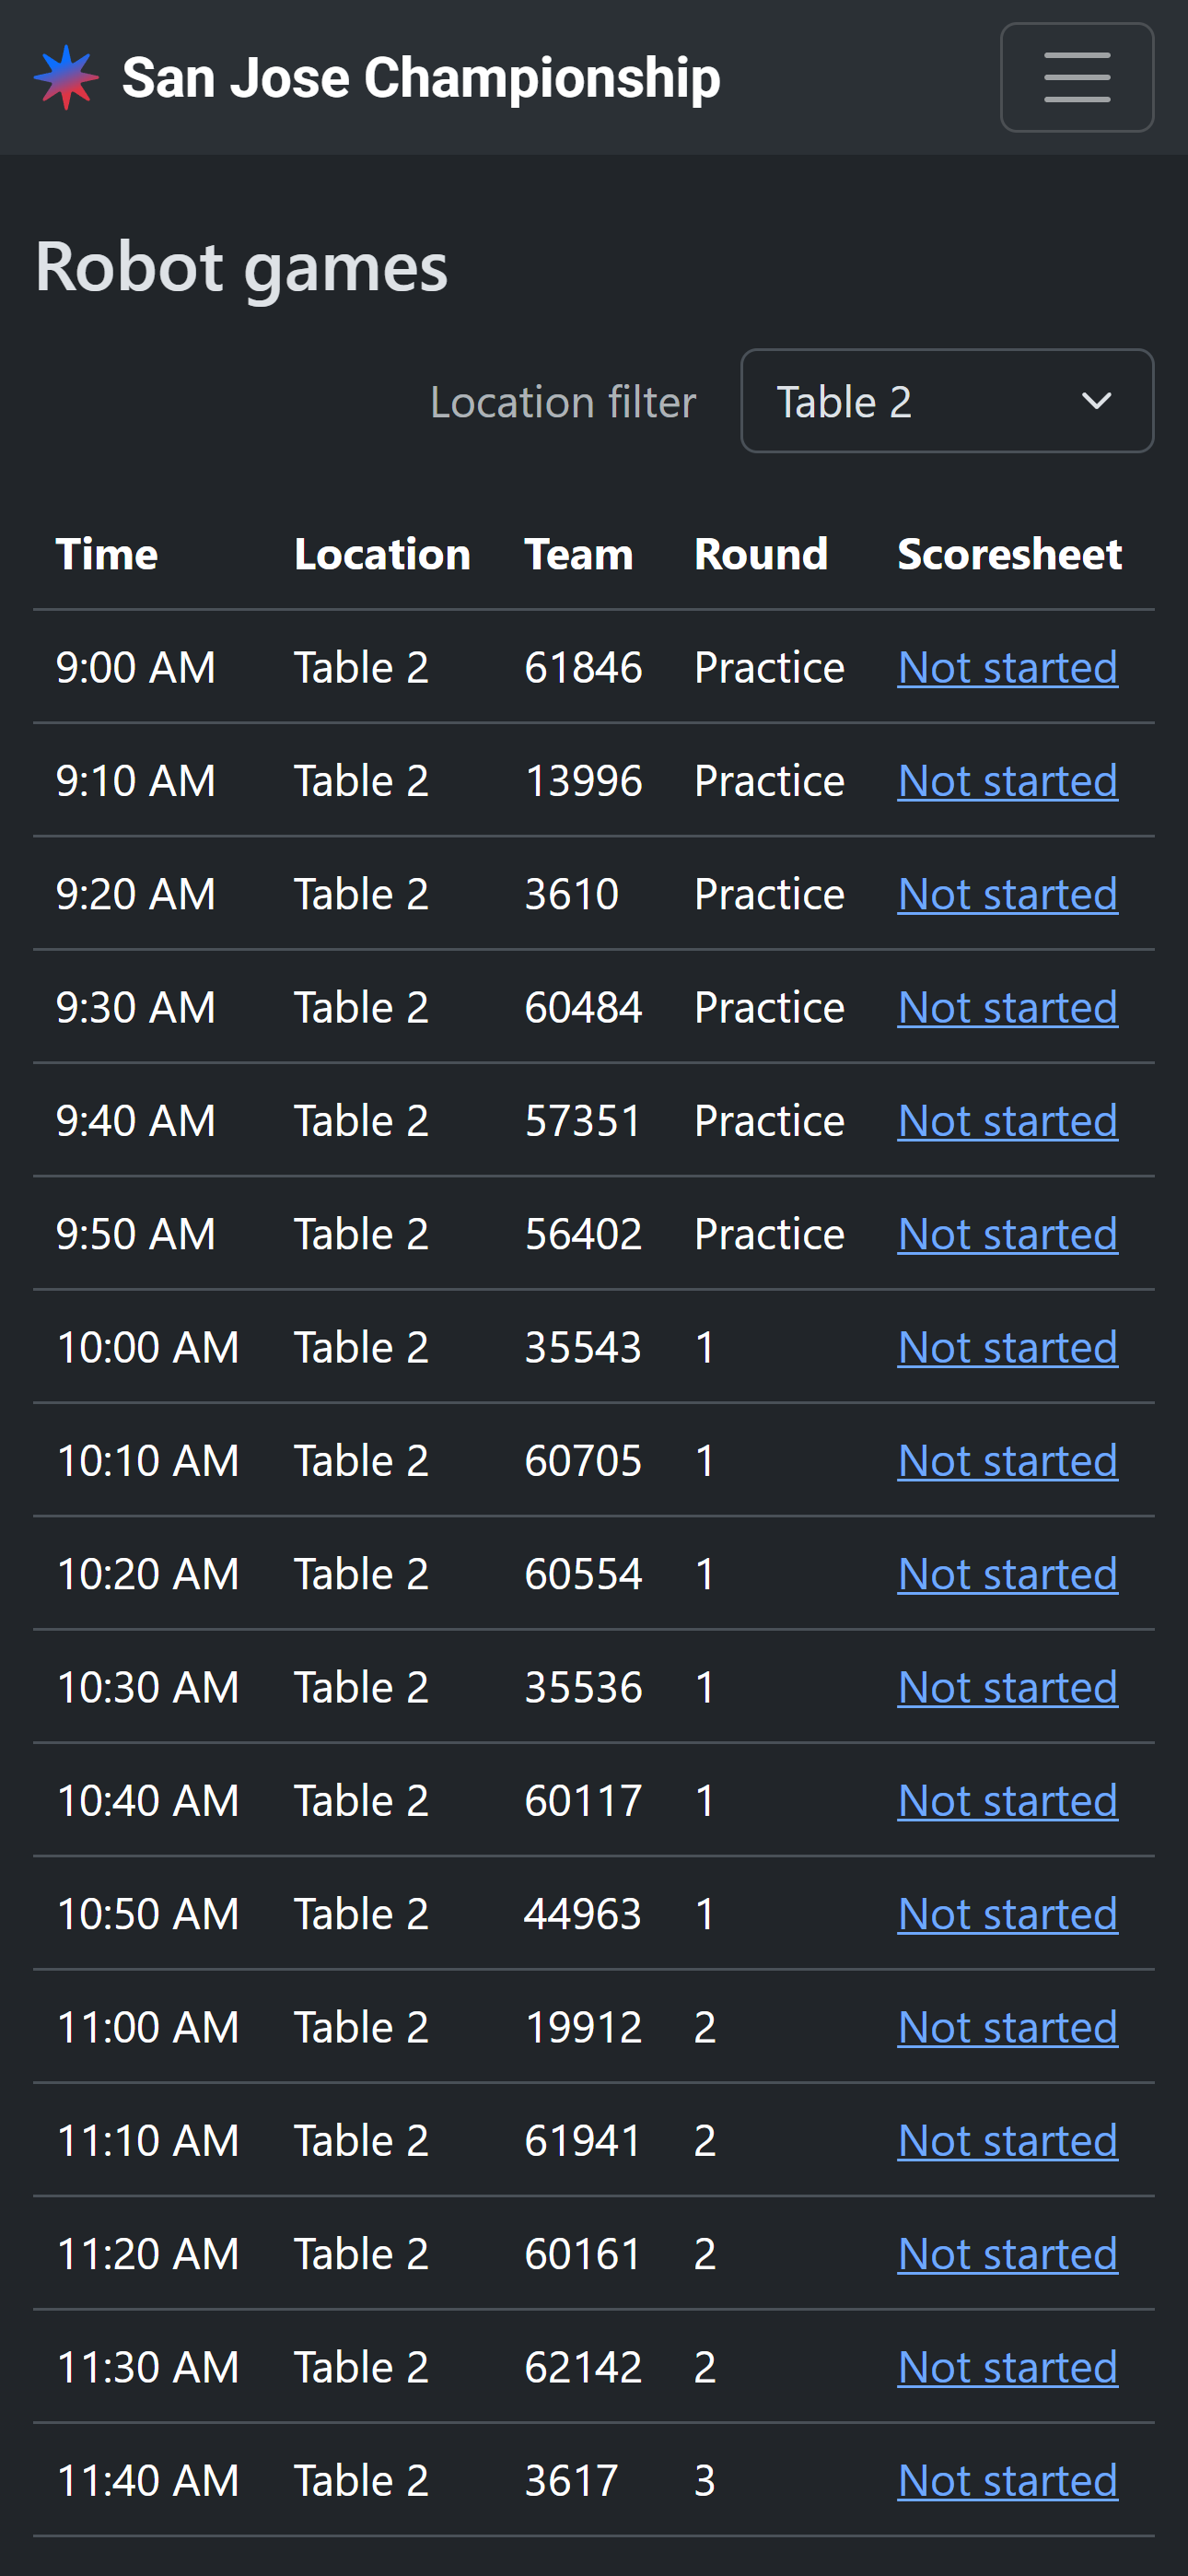Open scoresheet for team 60554
Image resolution: width=1188 pixels, height=2576 pixels.
[x=1007, y=1574]
